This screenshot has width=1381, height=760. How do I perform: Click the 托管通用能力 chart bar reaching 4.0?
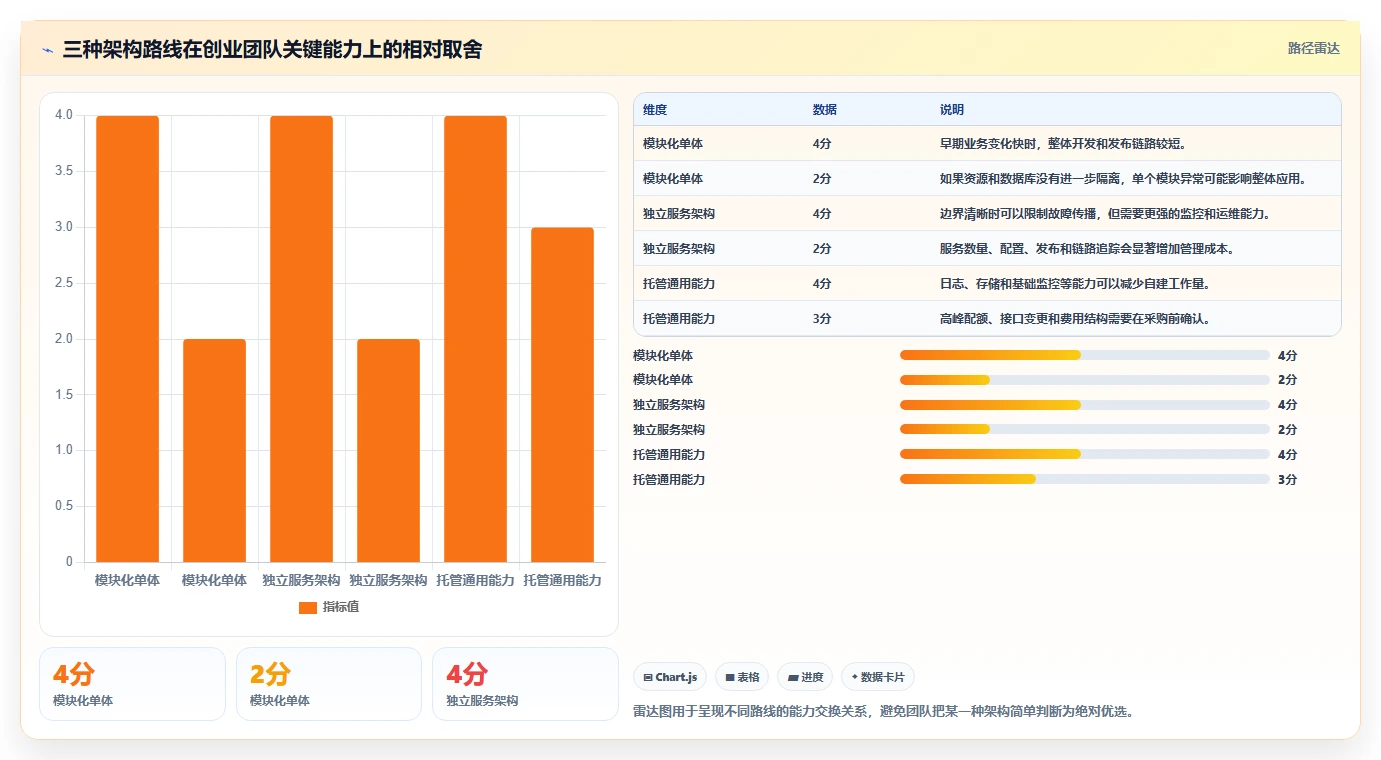(x=475, y=339)
